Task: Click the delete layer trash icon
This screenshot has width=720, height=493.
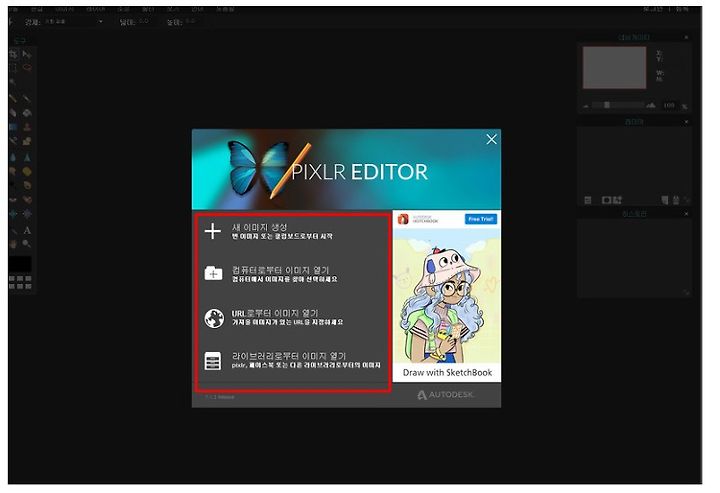Action: coord(675,200)
